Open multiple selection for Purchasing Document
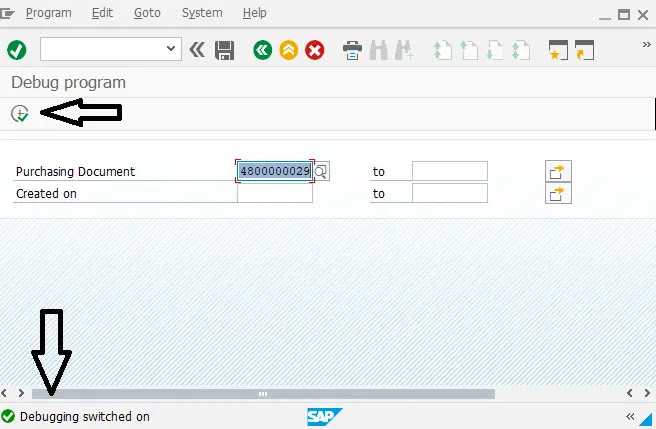Screen dimensions: 656x429 [x=558, y=171]
